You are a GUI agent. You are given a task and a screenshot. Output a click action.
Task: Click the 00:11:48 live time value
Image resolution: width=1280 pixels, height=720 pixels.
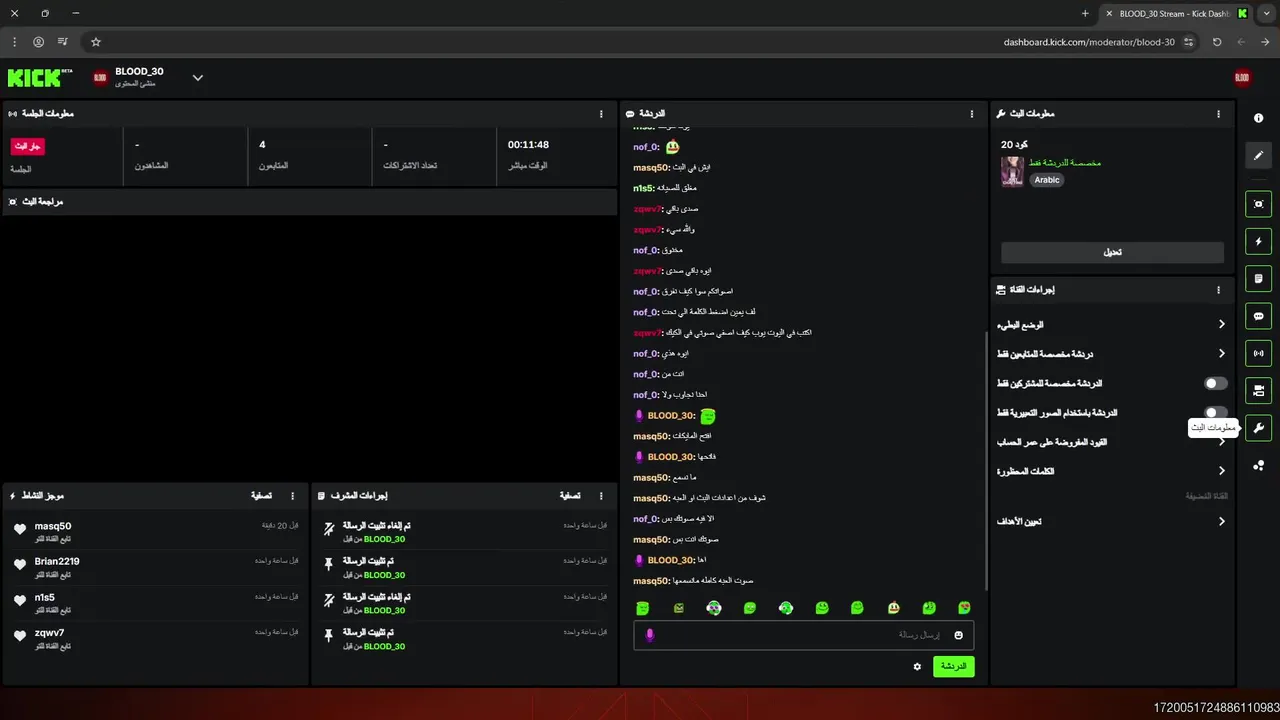(528, 145)
